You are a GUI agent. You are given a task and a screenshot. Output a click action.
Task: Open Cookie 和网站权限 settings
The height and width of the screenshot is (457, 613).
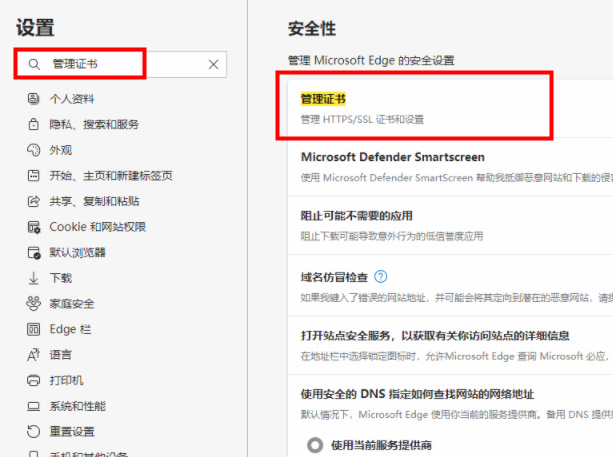tap(98, 227)
